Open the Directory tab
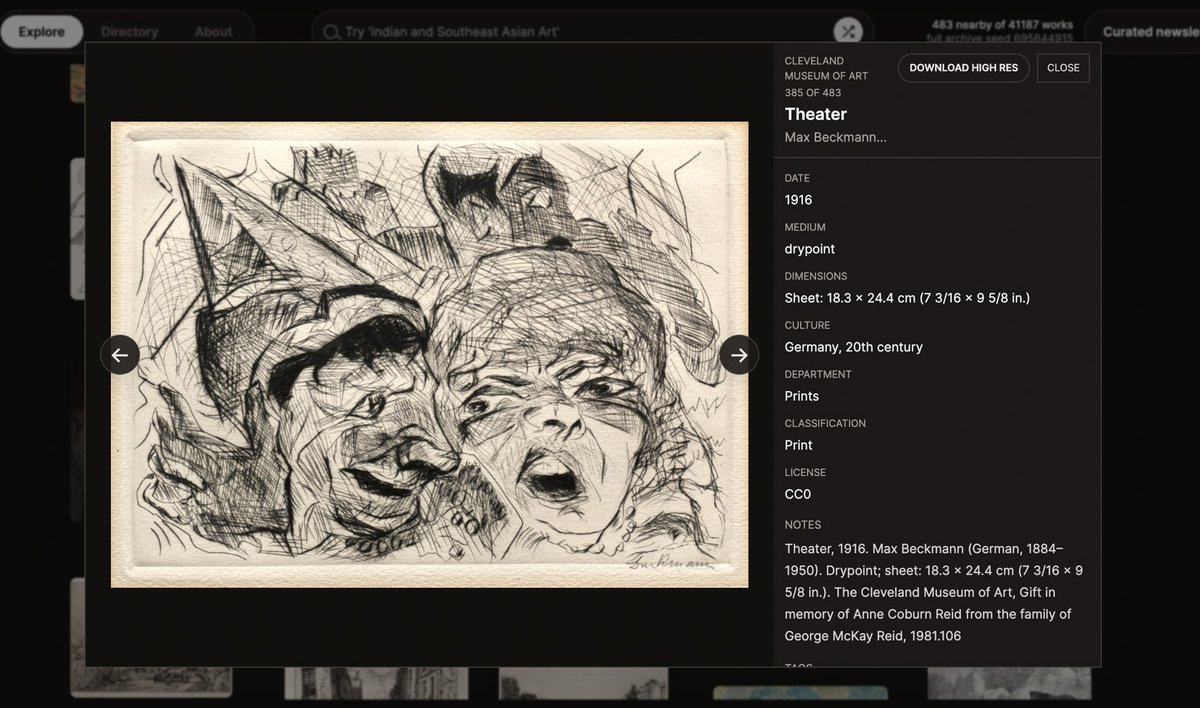Viewport: 1200px width, 708px height. coord(129,32)
